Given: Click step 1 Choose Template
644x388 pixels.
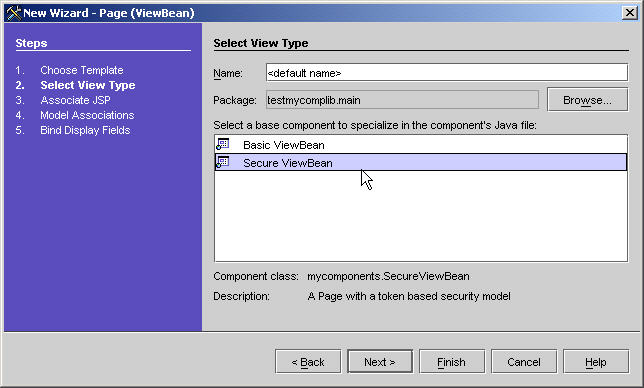Looking at the screenshot, I should pos(82,70).
